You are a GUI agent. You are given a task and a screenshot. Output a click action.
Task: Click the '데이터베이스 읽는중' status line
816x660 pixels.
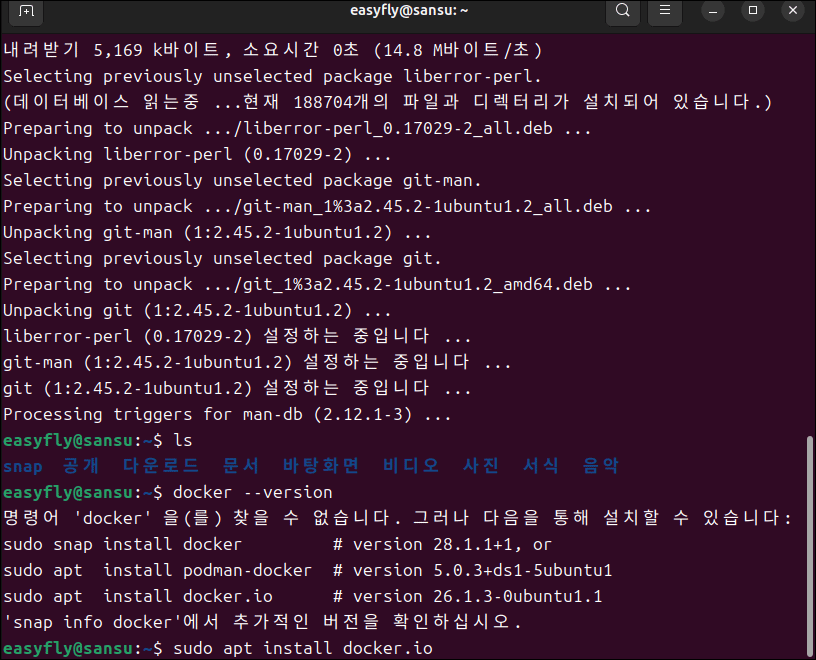(x=388, y=101)
